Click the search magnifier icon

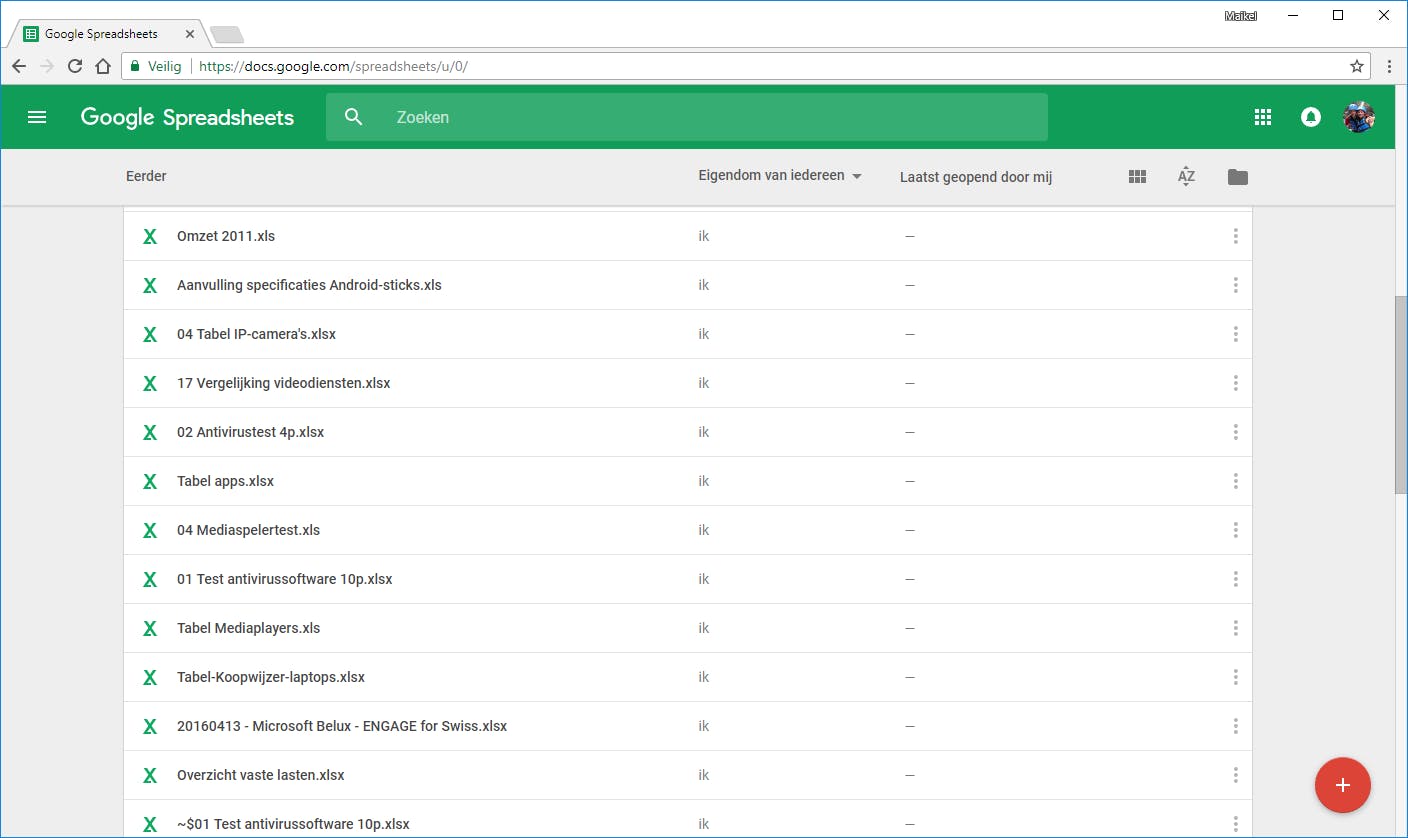(x=353, y=117)
